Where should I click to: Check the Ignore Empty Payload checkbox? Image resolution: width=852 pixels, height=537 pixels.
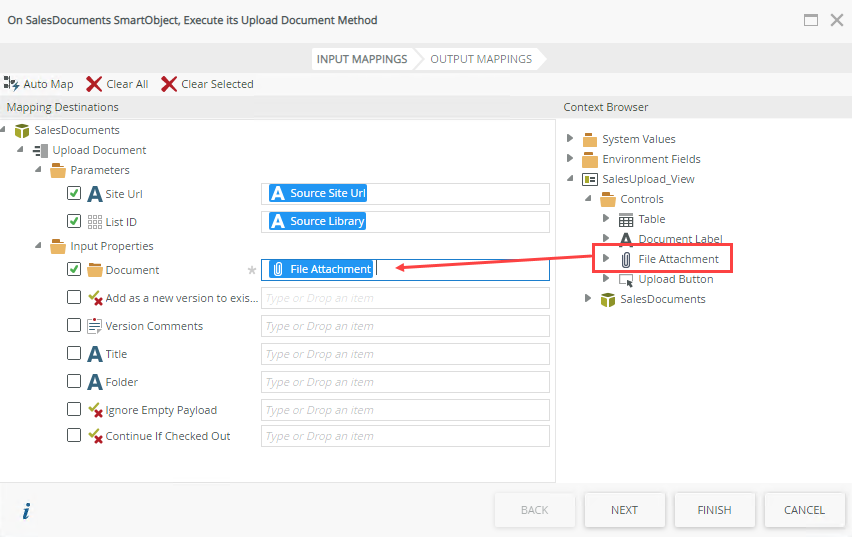74,410
